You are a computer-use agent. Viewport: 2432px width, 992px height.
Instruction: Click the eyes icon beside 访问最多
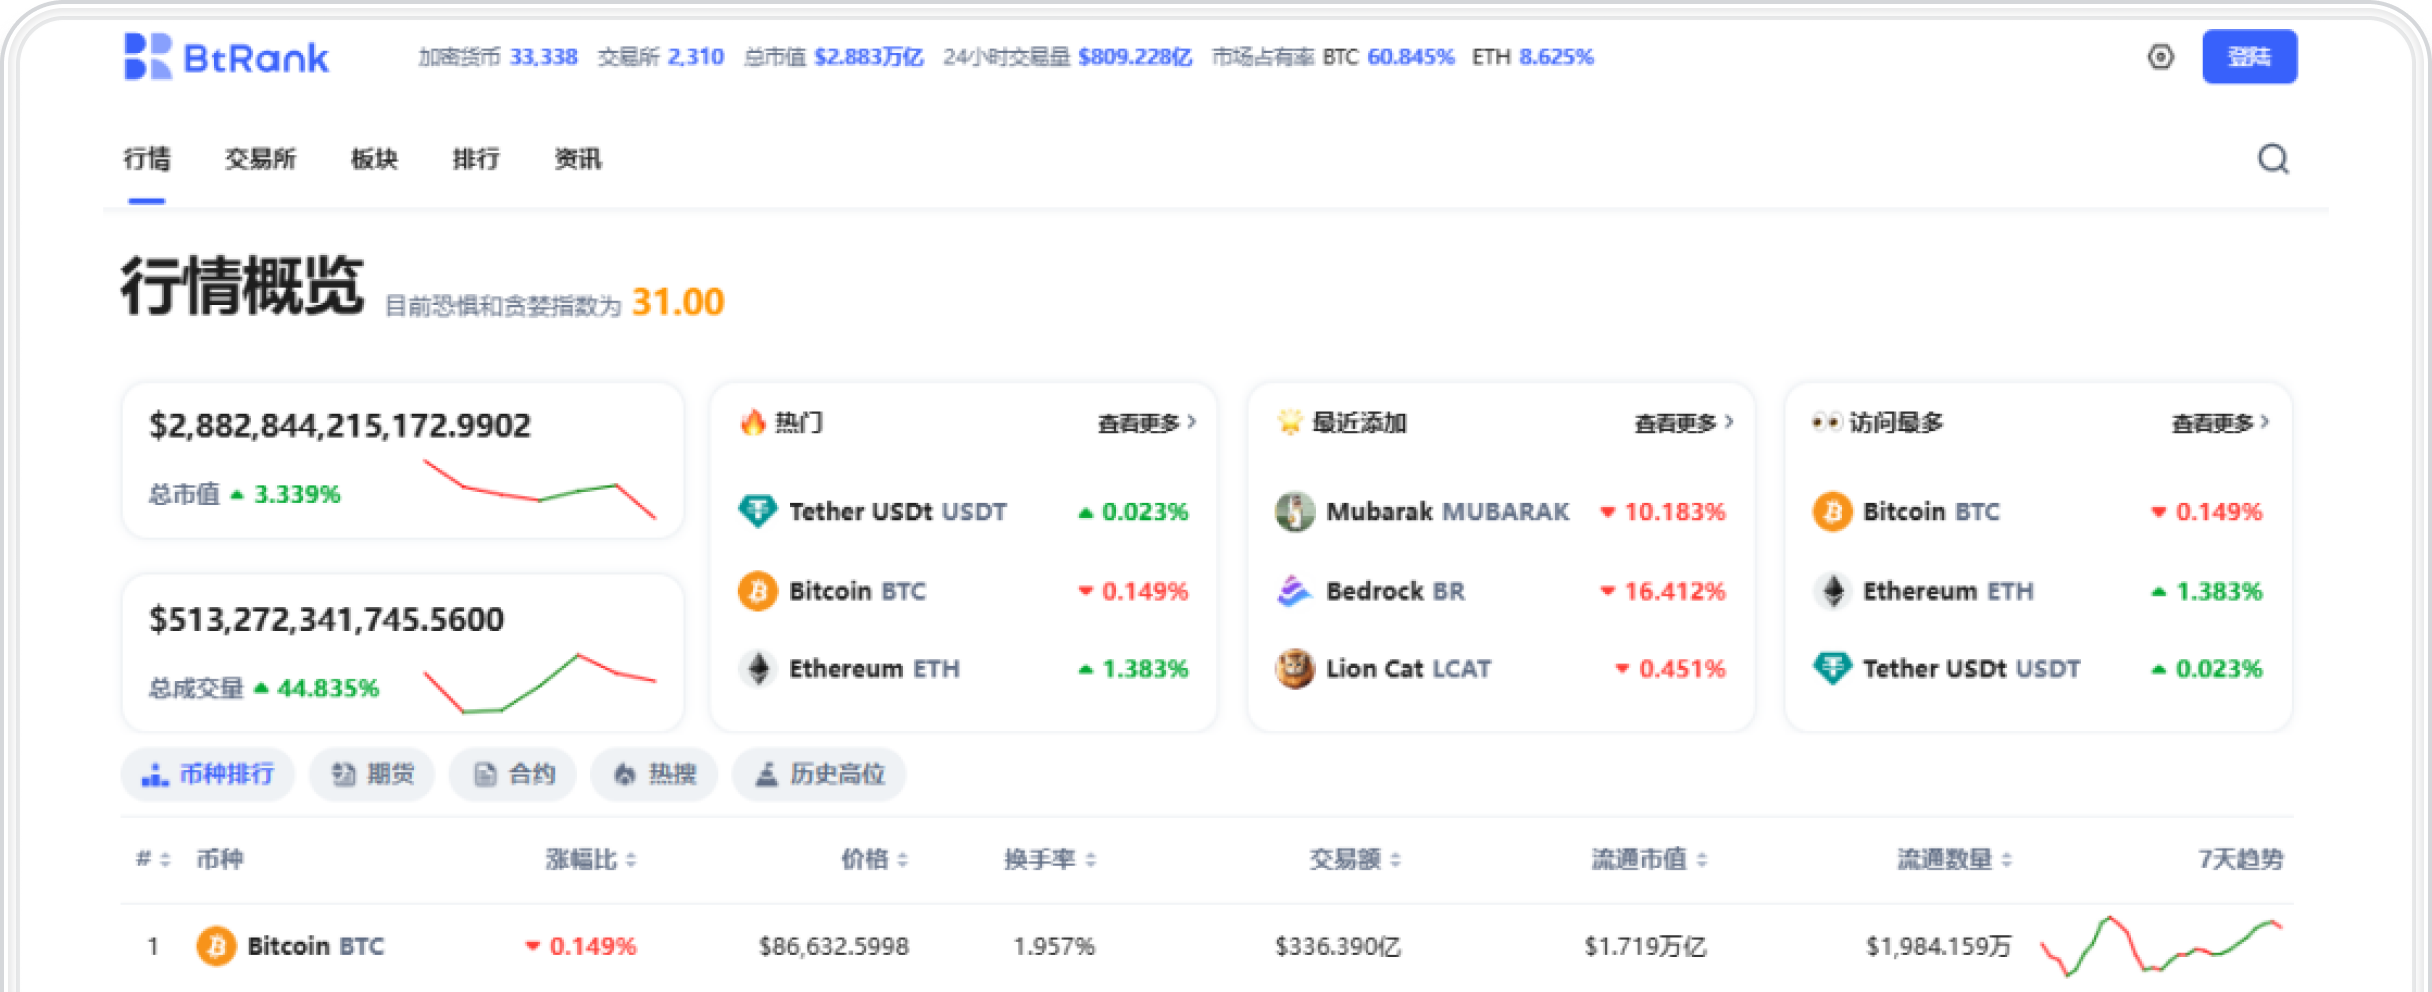pos(1826,422)
